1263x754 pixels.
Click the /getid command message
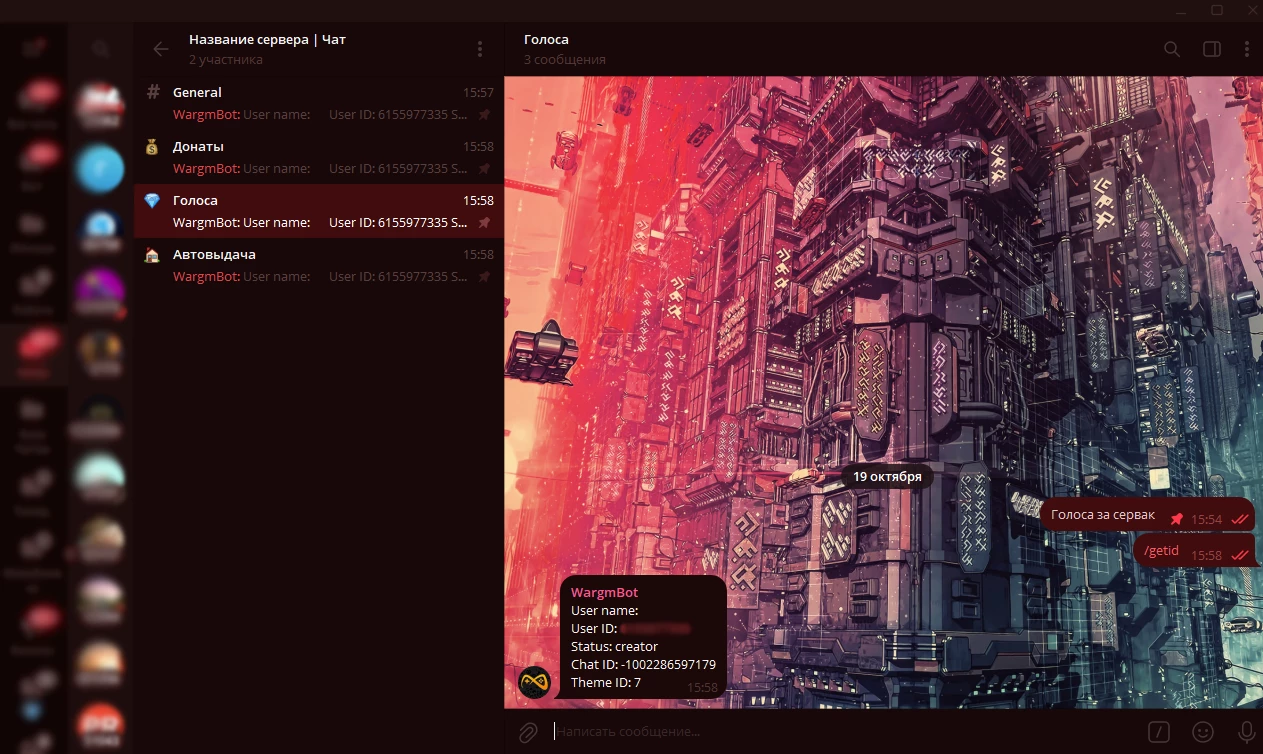(1162, 551)
